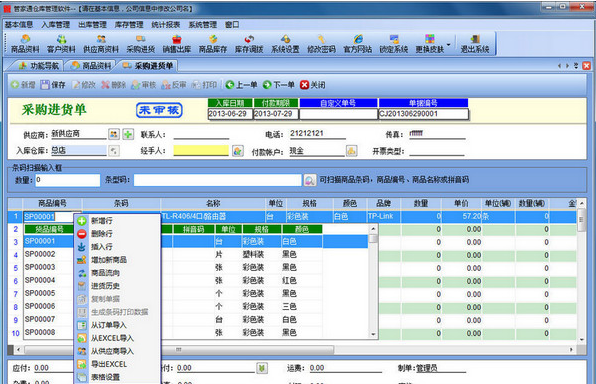Open 商品资料 from the main toolbar
596x384 pixels.
25,44
